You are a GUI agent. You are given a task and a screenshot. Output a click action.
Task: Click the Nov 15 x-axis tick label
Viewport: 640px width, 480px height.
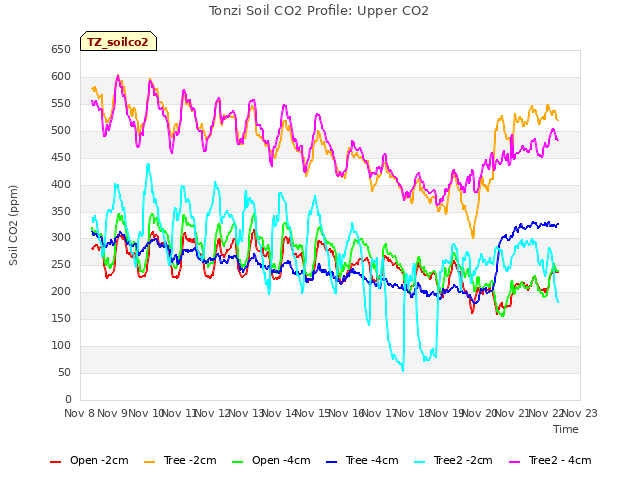point(313,413)
